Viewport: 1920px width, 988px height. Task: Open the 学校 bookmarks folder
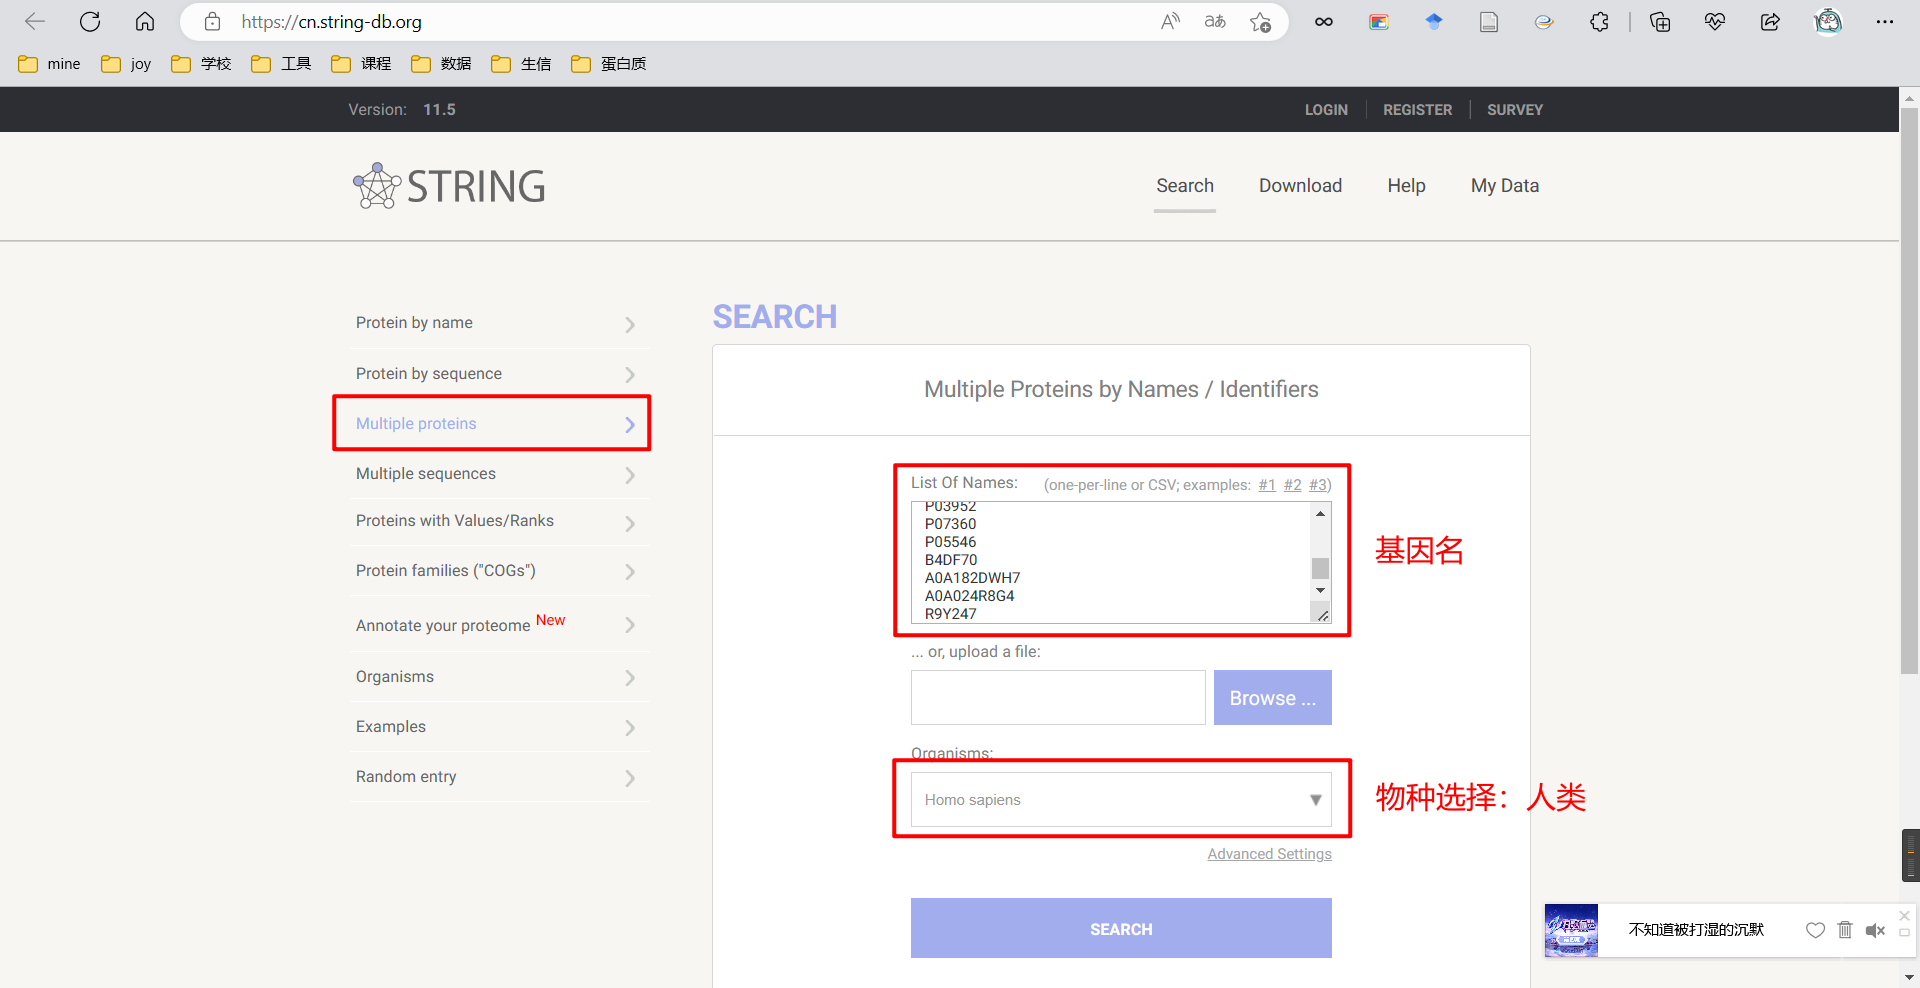click(x=201, y=64)
